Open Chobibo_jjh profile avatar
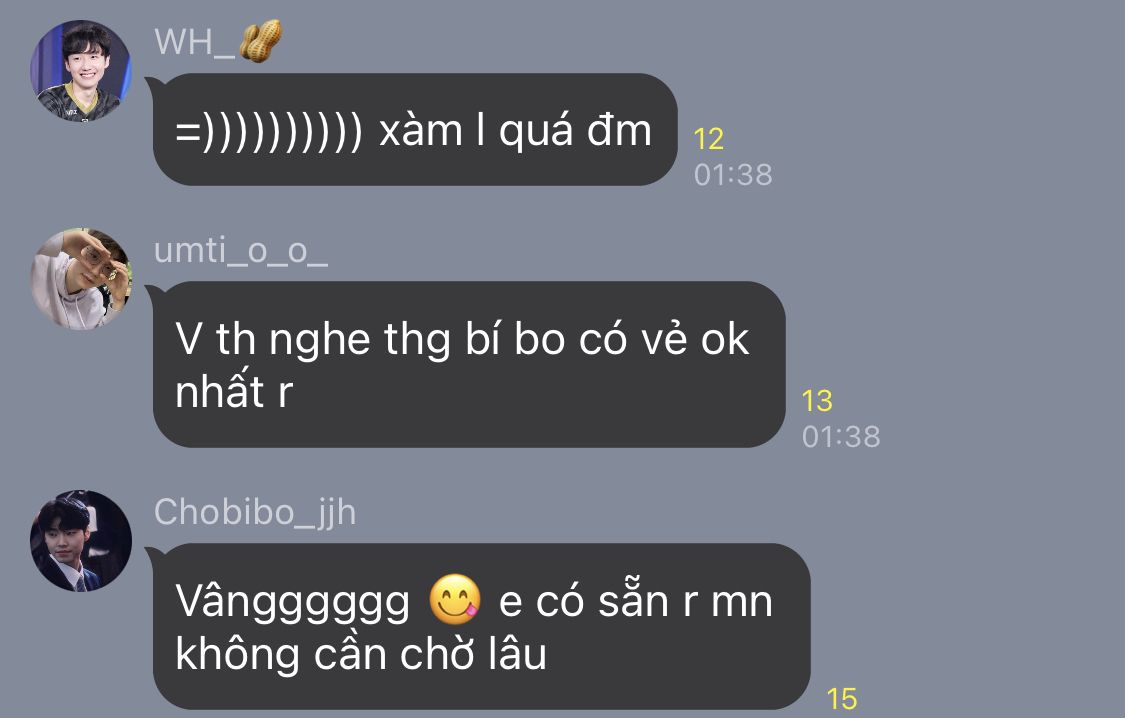Screen dimensions: 1125x718 pos(80,541)
